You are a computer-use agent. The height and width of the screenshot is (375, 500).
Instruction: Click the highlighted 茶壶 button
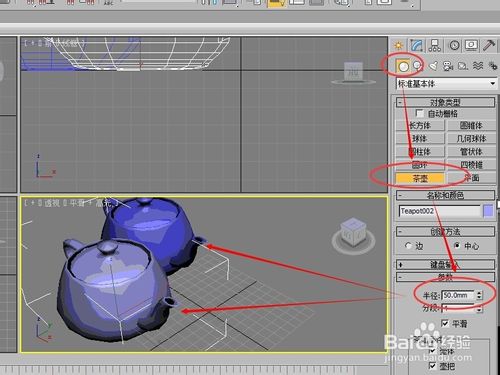click(420, 178)
